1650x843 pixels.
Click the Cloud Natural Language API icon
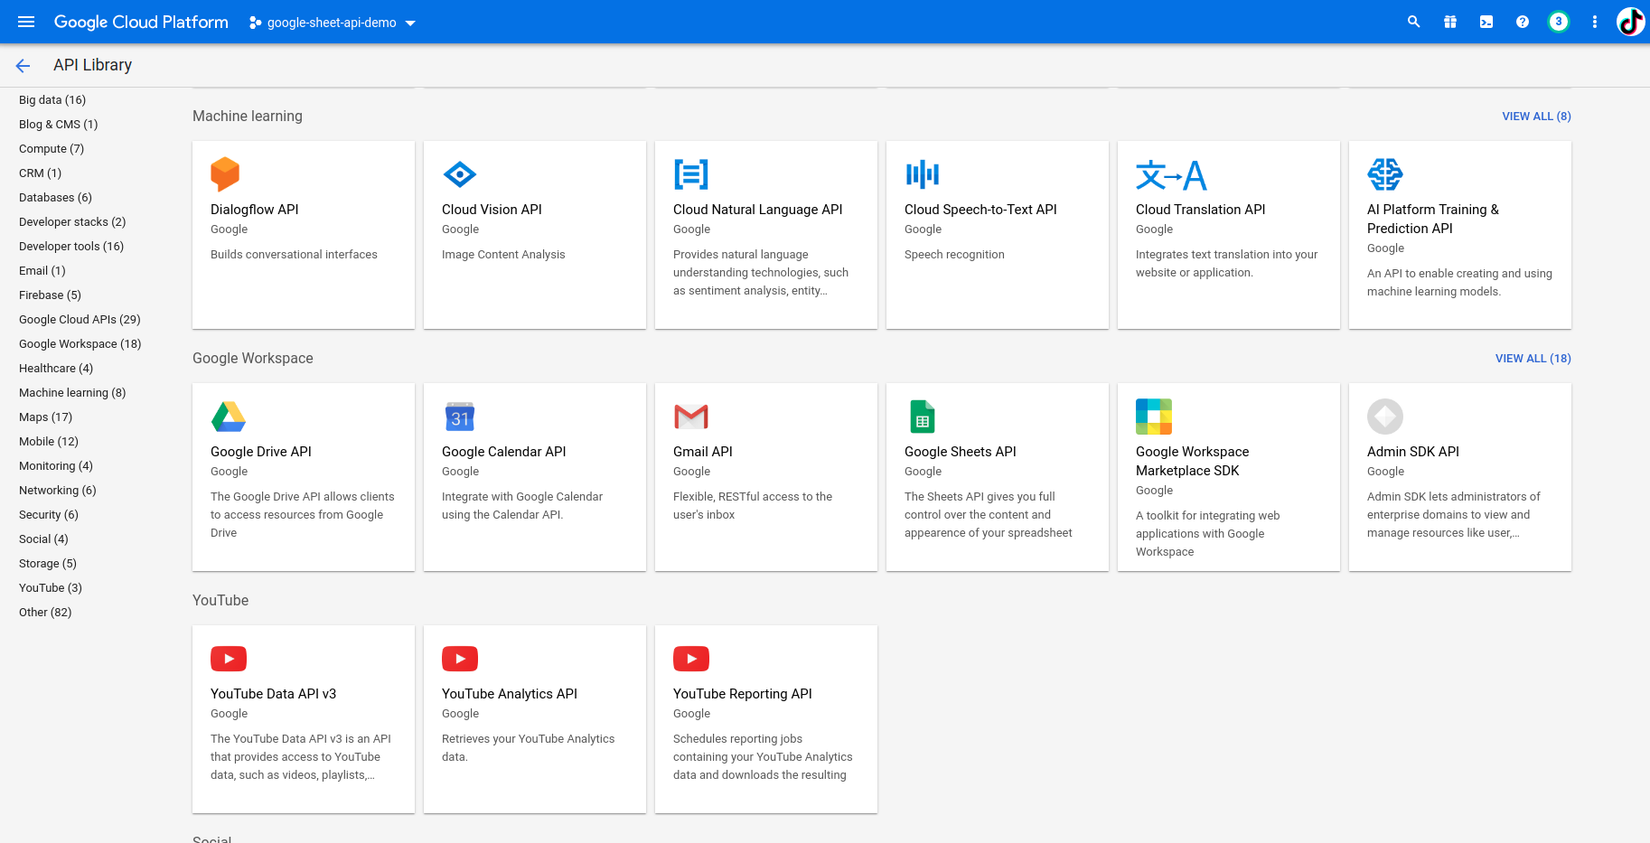click(691, 174)
